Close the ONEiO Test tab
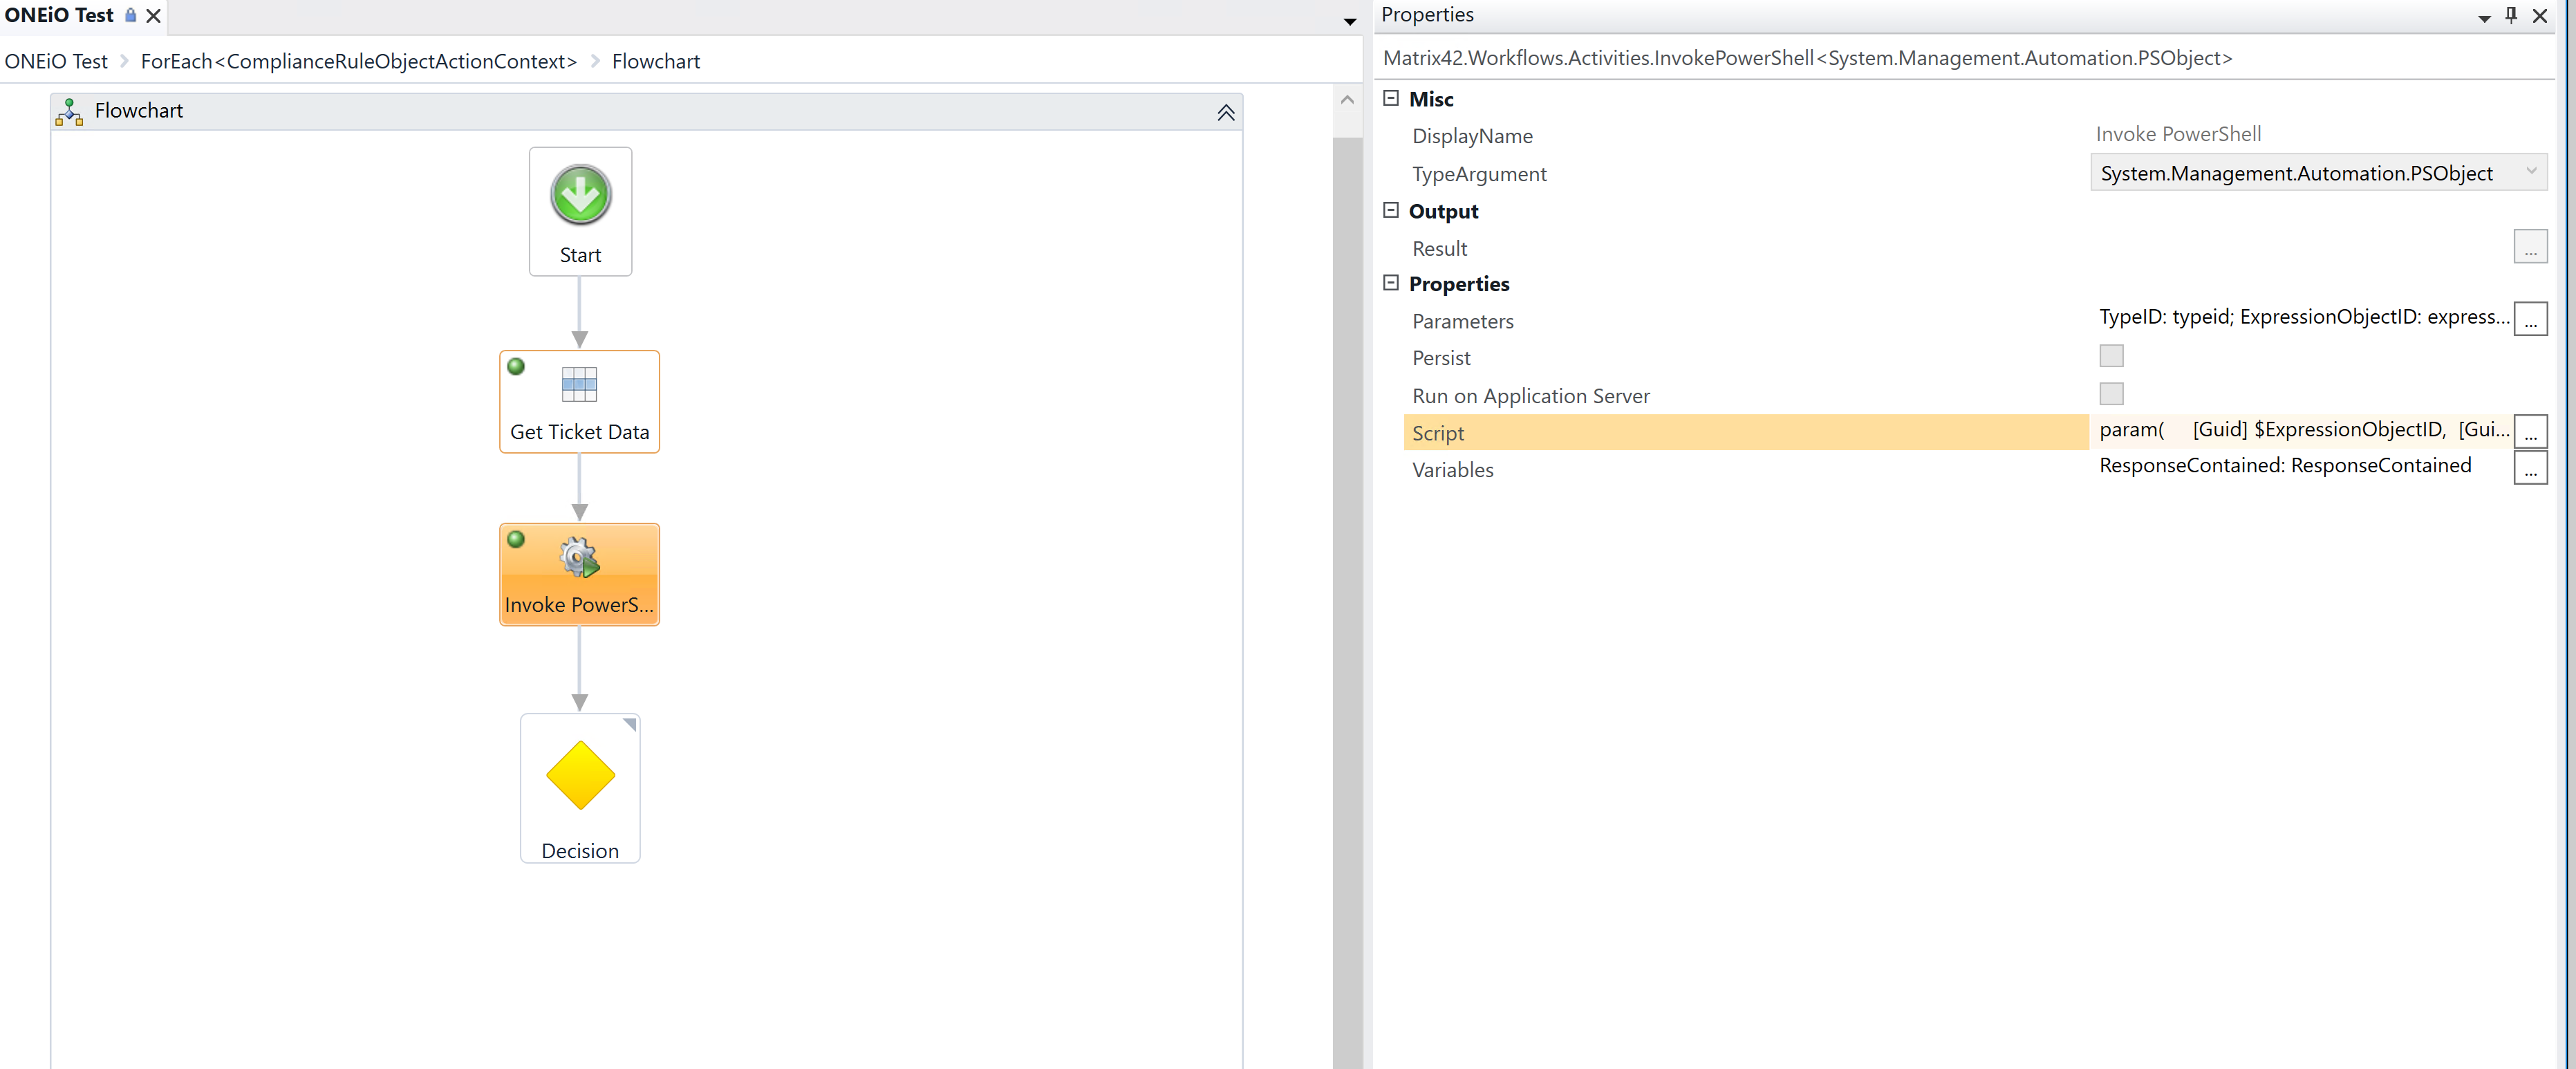2576x1069 pixels. point(153,16)
